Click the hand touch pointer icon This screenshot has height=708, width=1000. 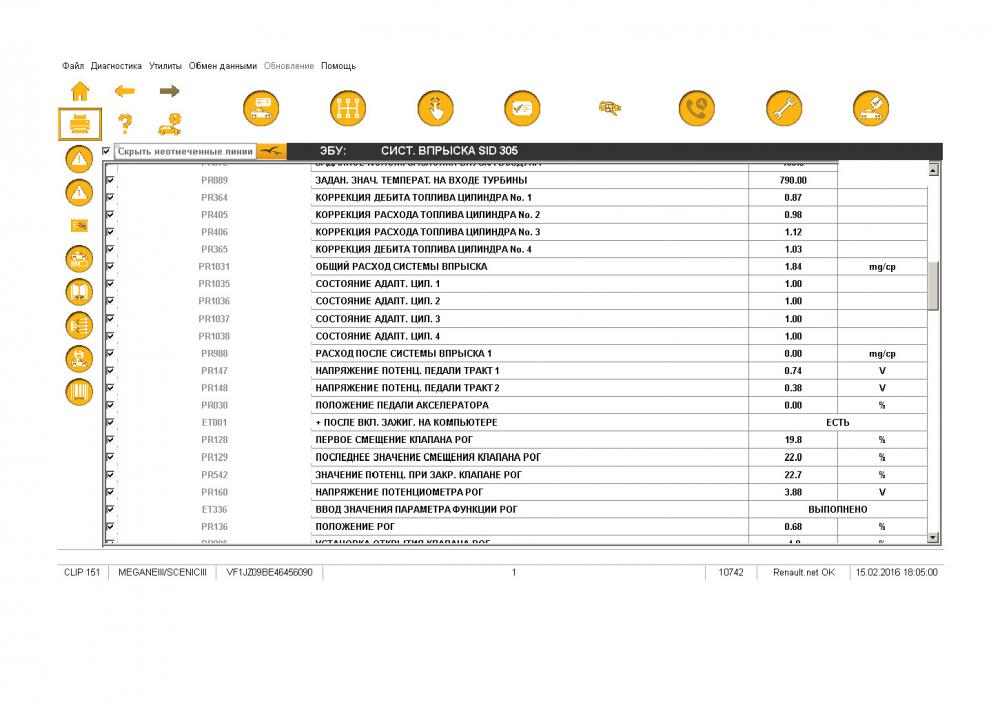click(x=436, y=108)
